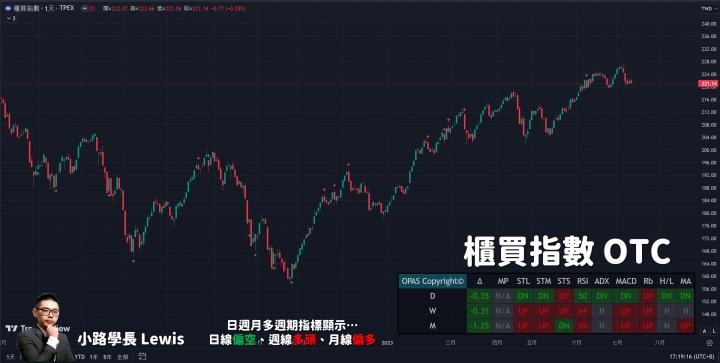Click the M row STS cell showing DN

[x=564, y=326]
